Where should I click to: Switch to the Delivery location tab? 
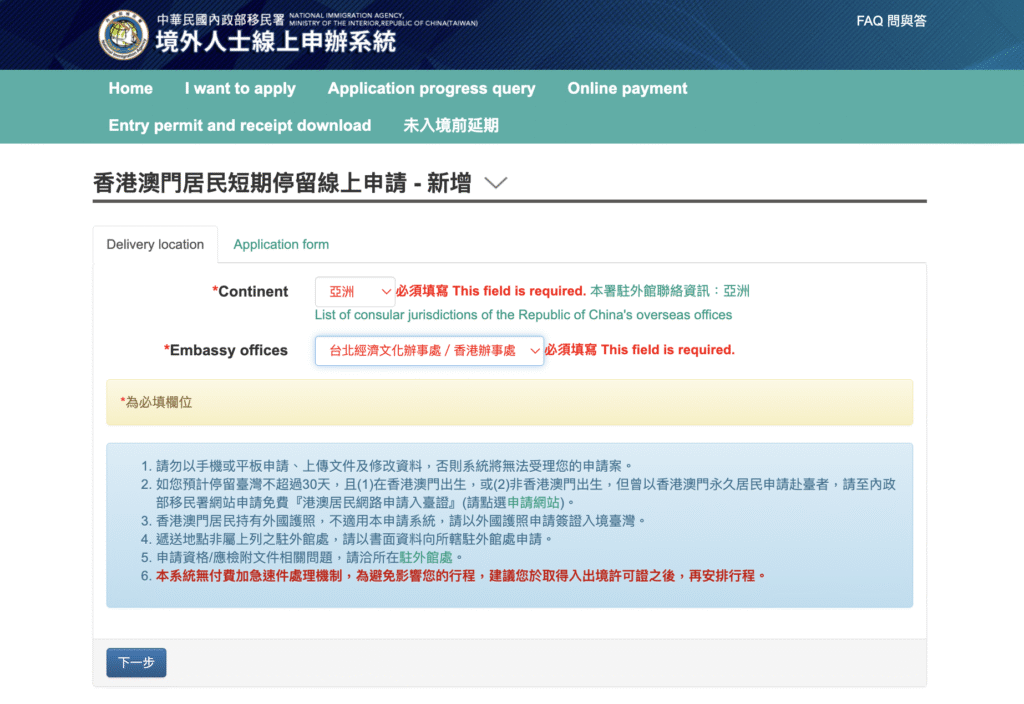[155, 244]
